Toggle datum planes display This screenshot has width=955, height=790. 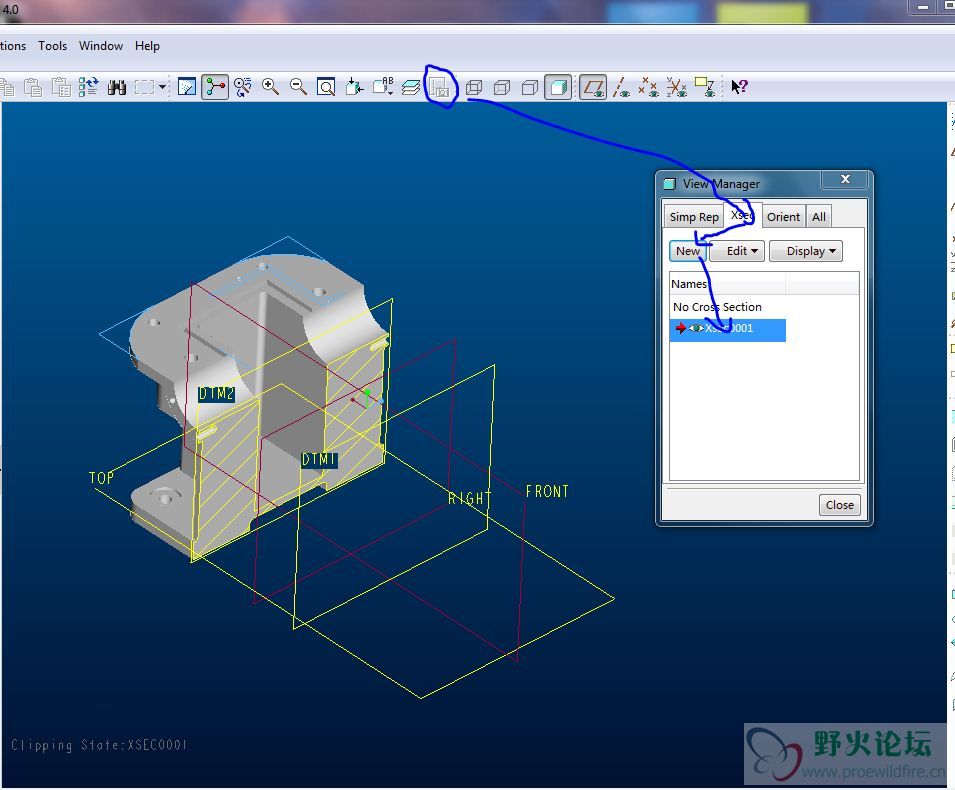tap(593, 87)
